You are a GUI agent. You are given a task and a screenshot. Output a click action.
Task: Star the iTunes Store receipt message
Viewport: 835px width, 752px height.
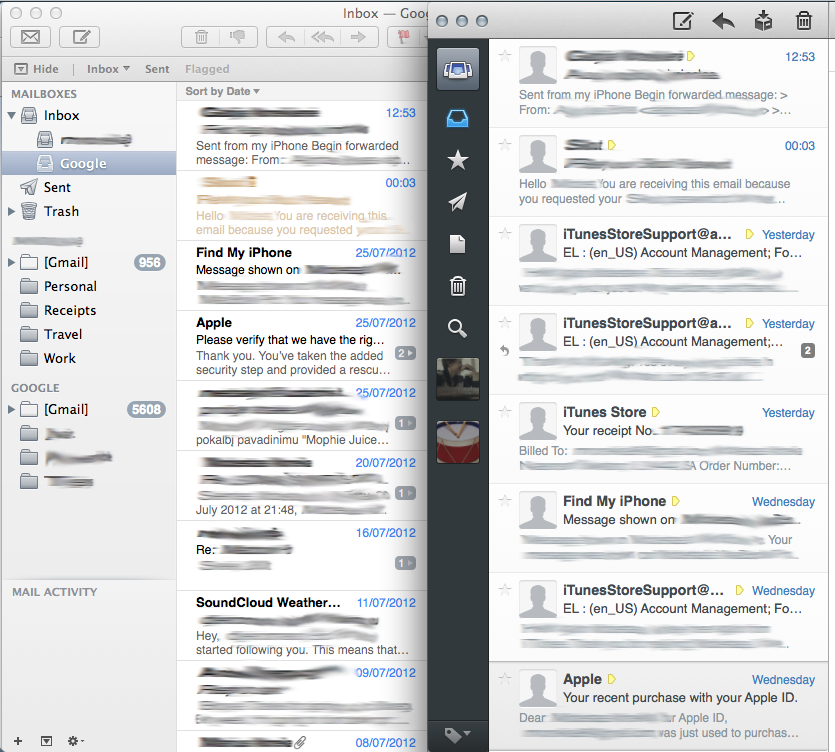point(505,411)
